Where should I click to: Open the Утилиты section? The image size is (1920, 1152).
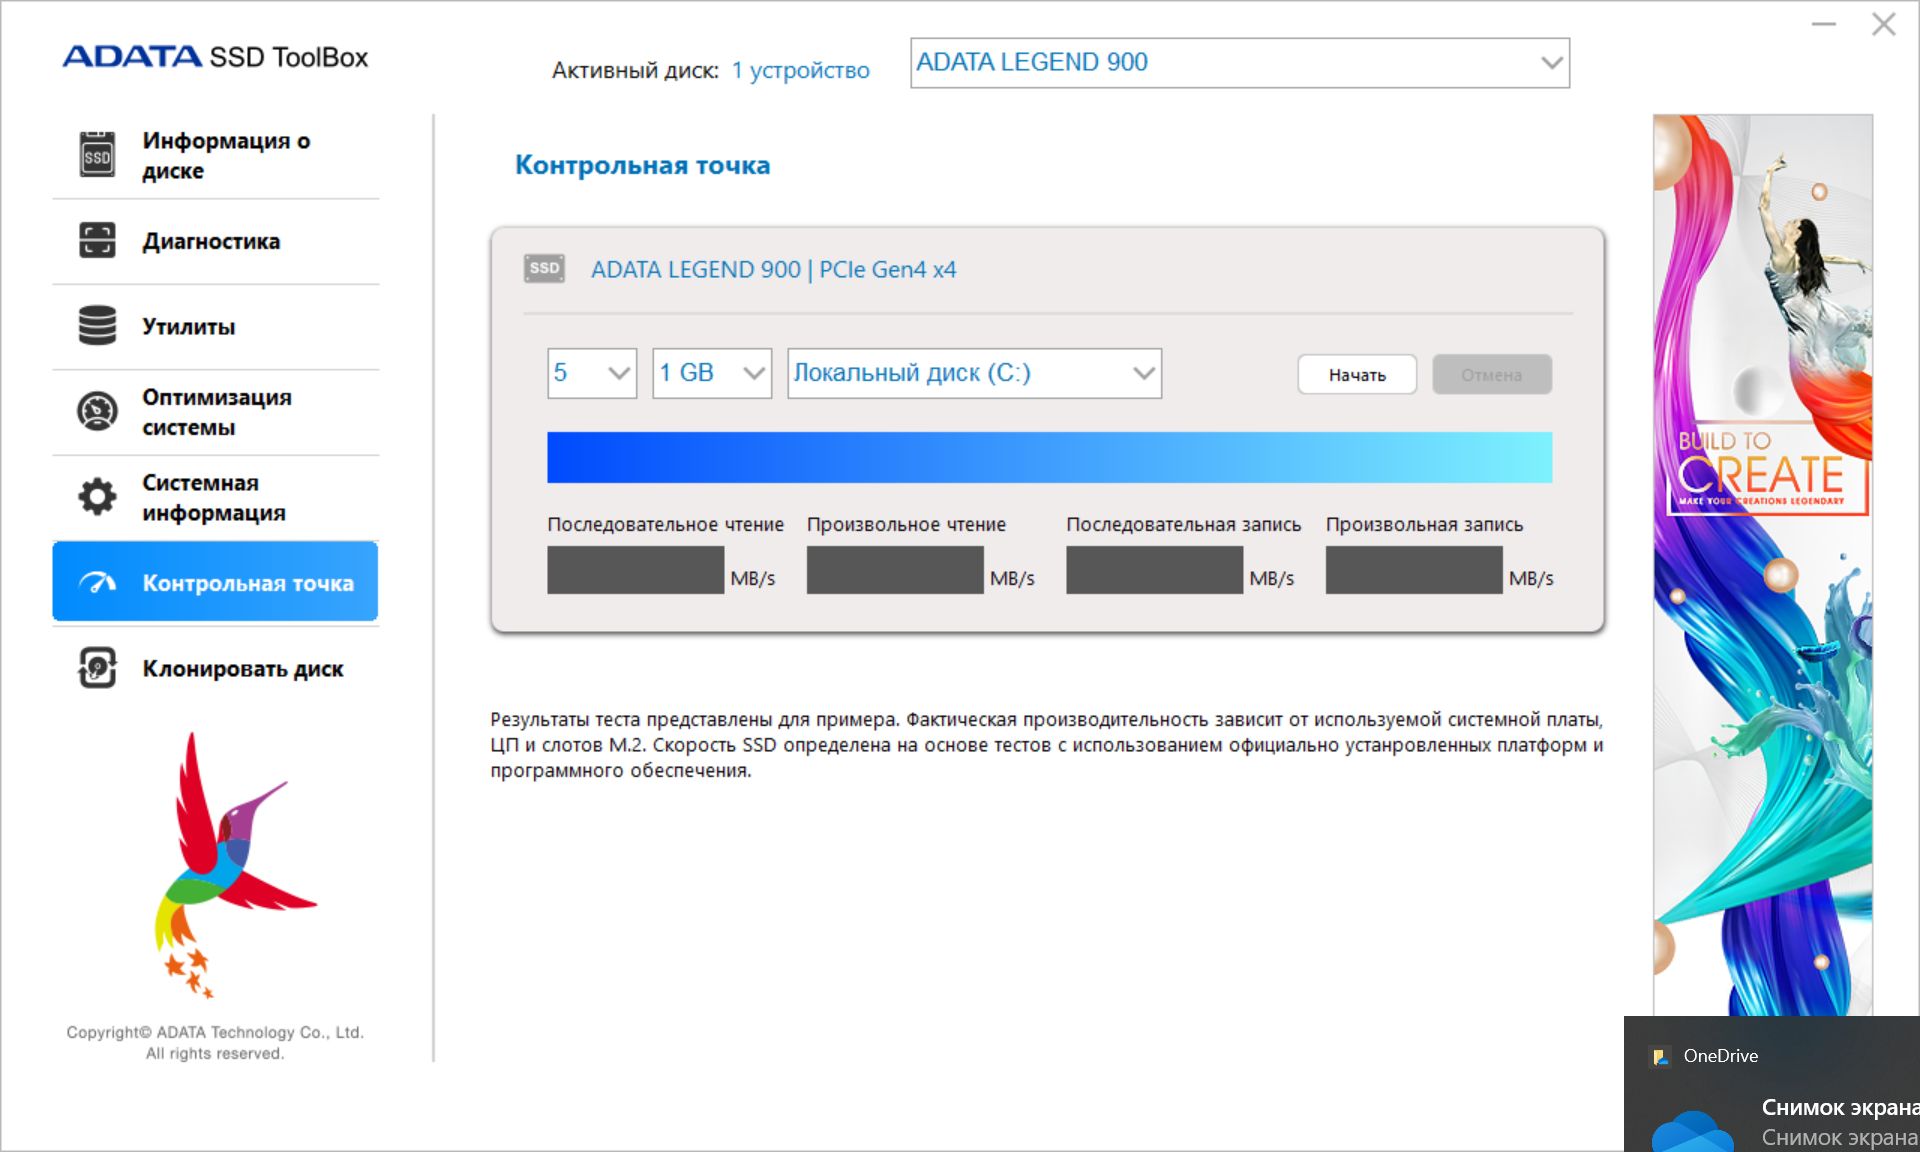pyautogui.click(x=215, y=327)
